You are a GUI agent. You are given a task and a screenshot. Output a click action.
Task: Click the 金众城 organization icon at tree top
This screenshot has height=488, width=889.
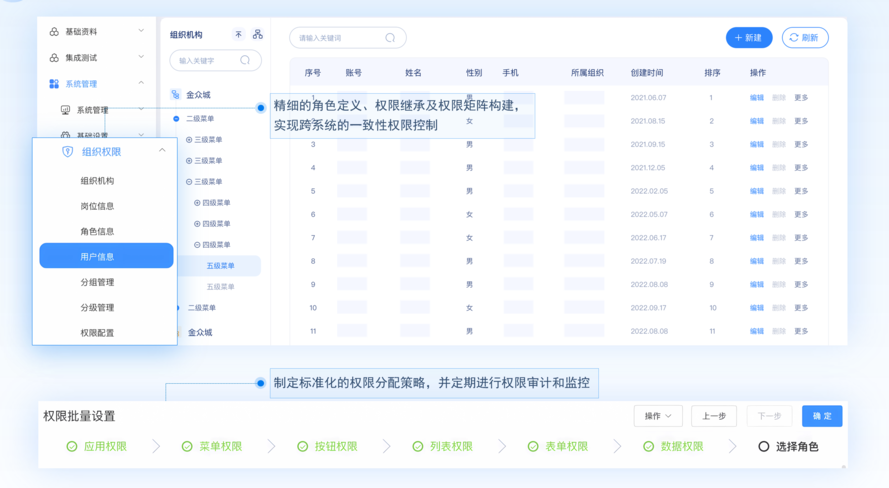coord(176,95)
